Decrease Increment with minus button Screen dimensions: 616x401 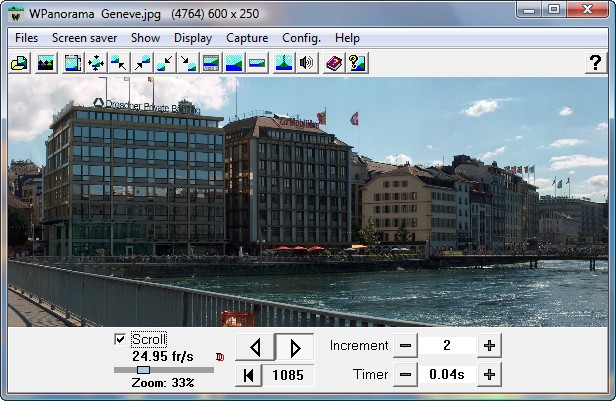tap(405, 346)
